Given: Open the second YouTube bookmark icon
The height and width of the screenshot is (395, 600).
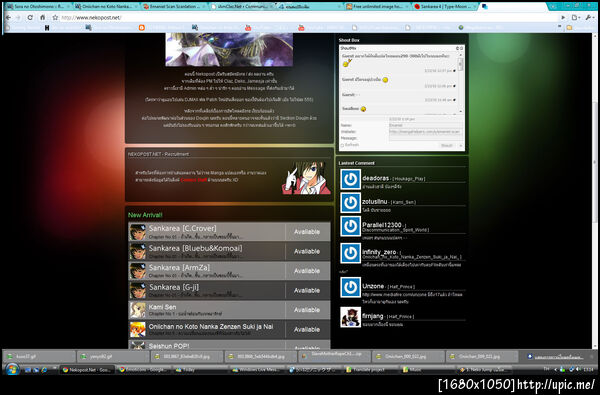Looking at the screenshot, I should pyautogui.click(x=301, y=28).
